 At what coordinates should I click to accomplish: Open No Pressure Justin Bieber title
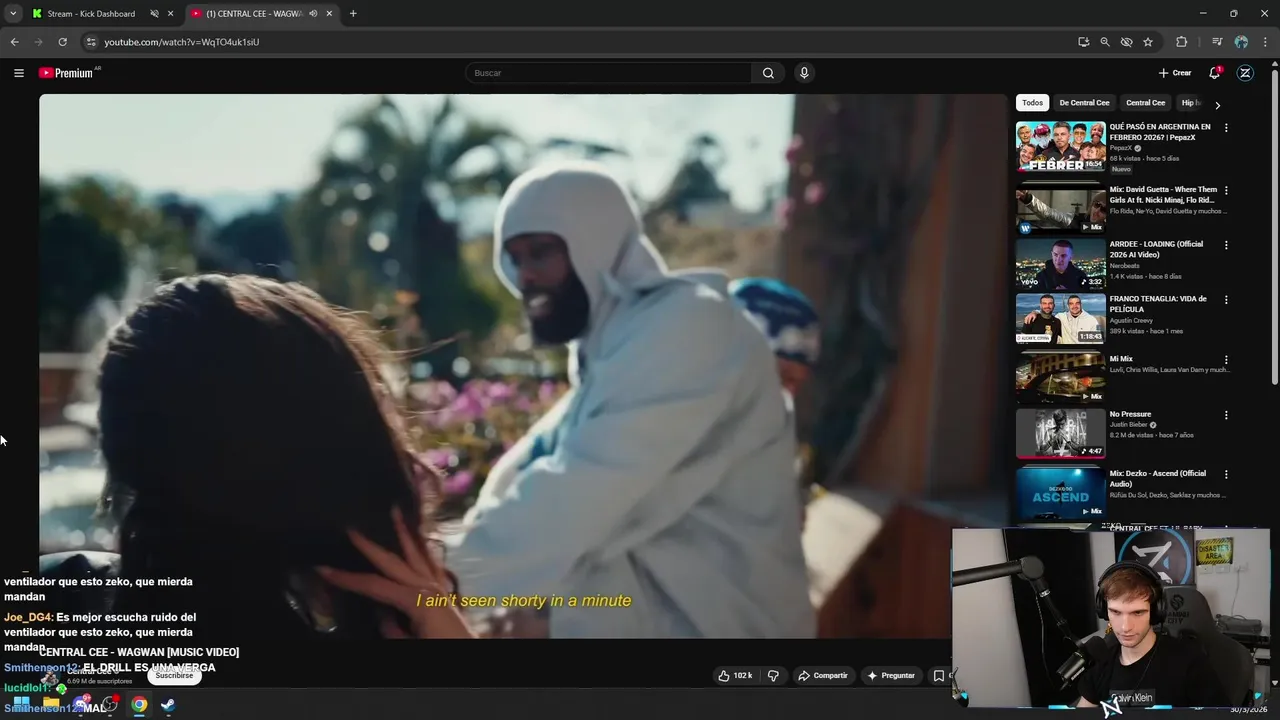(1130, 414)
